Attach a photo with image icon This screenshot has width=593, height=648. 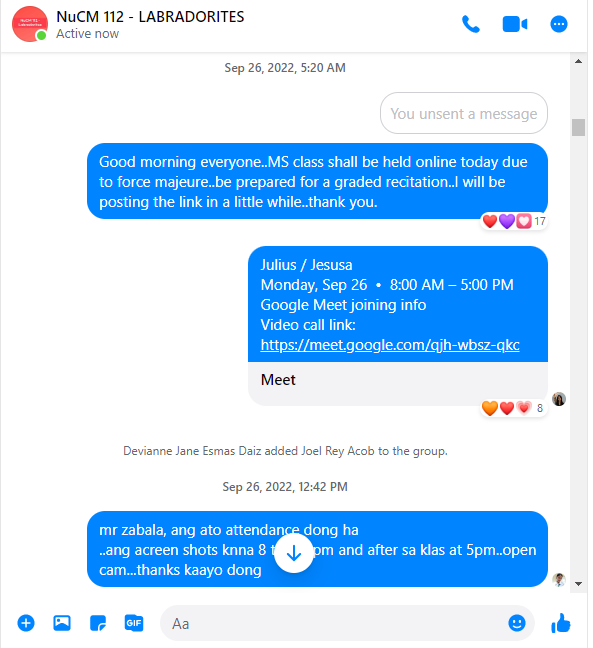(x=62, y=623)
